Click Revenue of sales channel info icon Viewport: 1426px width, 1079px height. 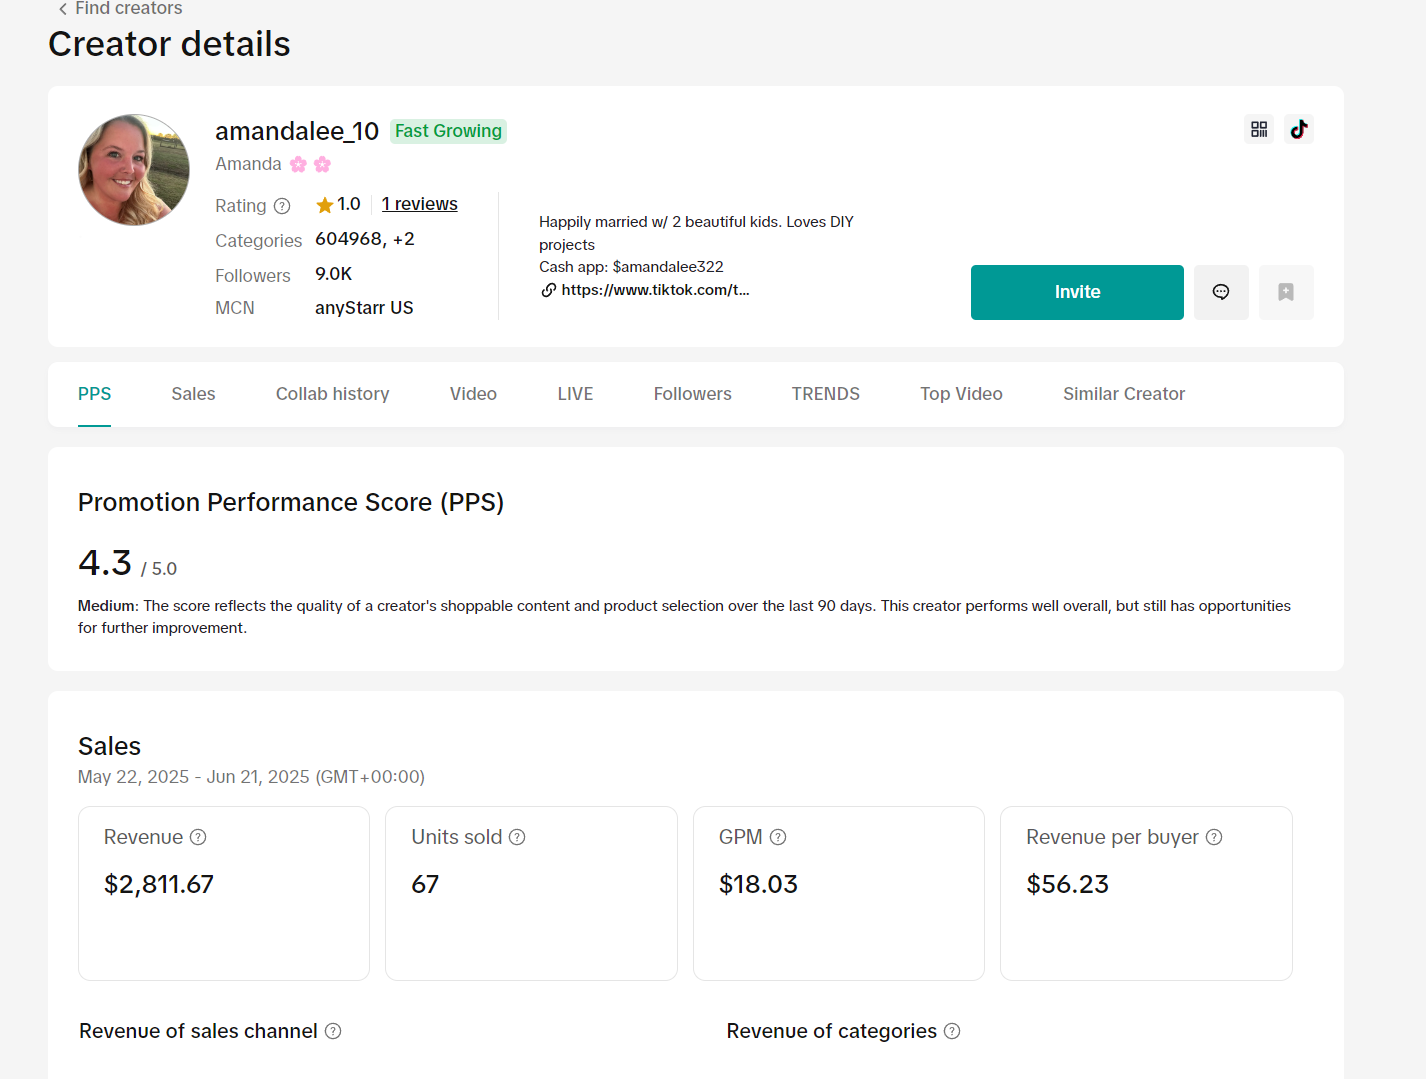pyautogui.click(x=333, y=1031)
